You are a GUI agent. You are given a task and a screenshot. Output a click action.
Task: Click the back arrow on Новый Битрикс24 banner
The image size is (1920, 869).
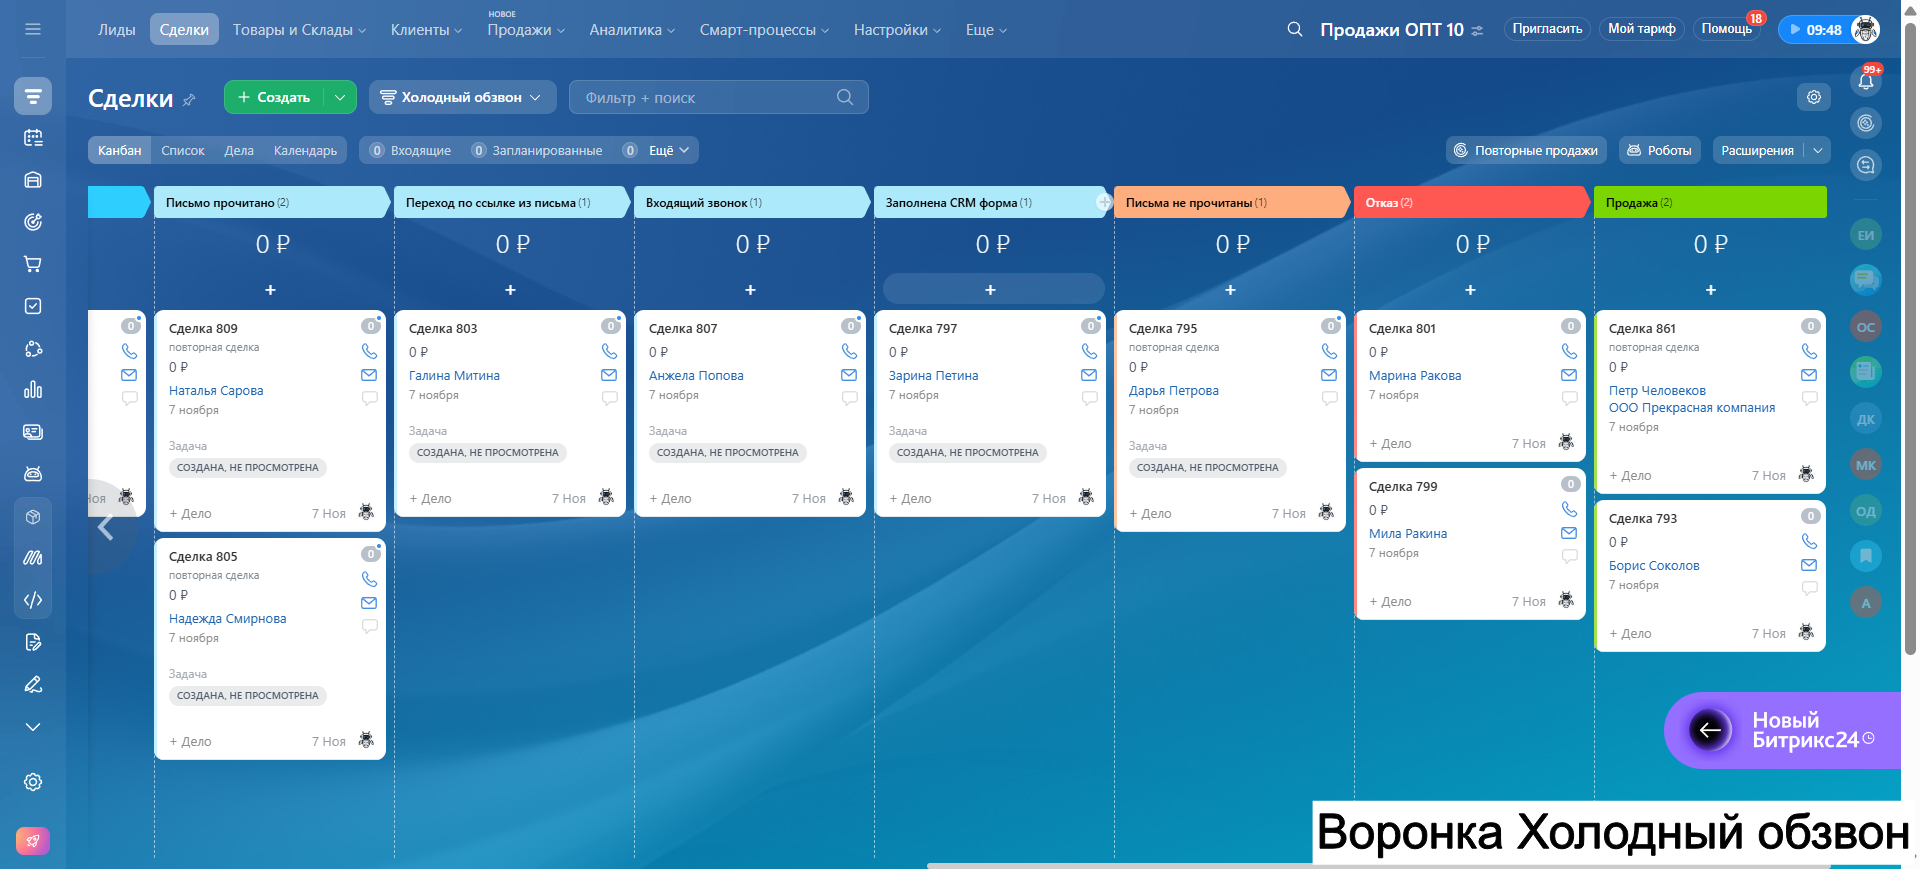coord(1710,730)
